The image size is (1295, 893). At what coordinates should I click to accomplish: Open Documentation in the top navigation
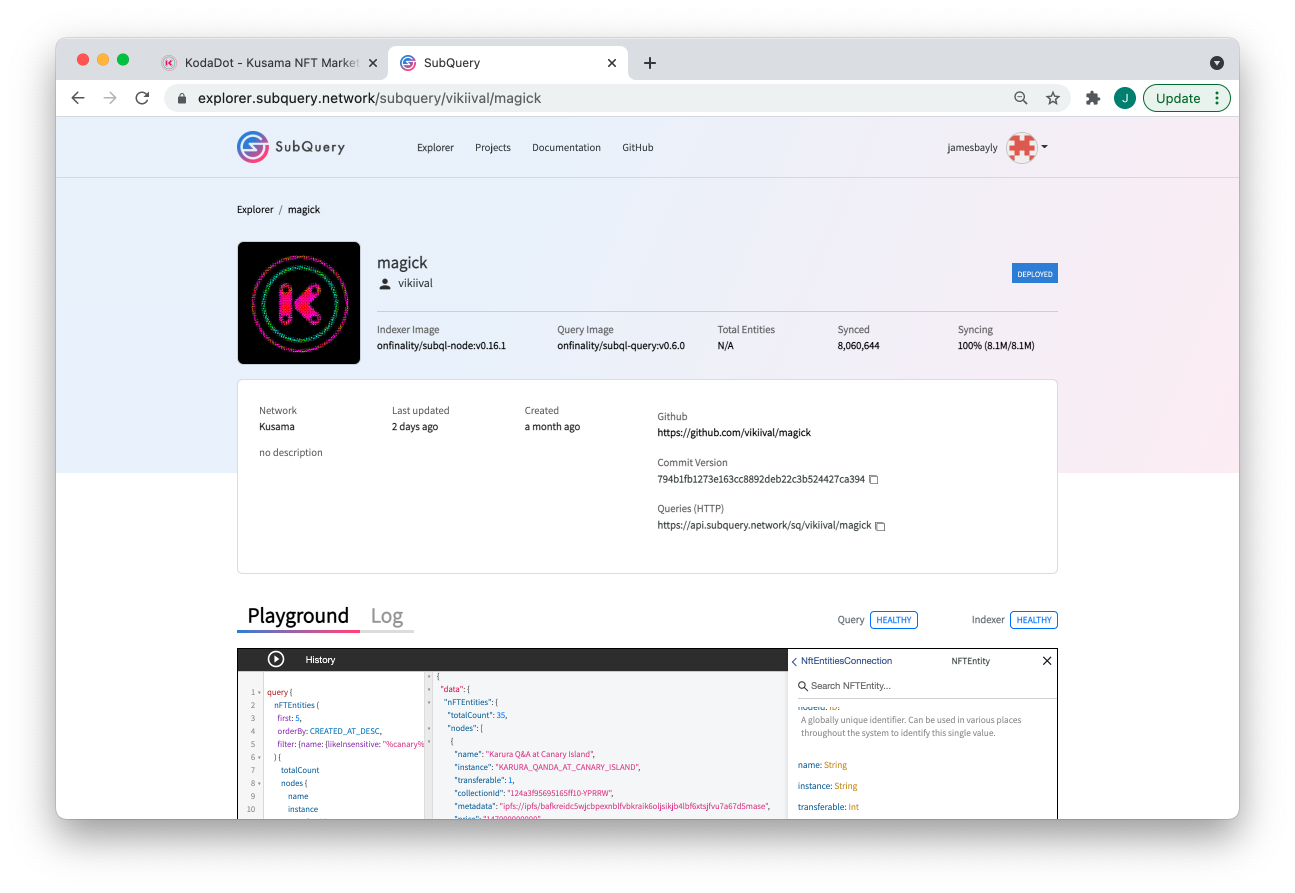(566, 148)
